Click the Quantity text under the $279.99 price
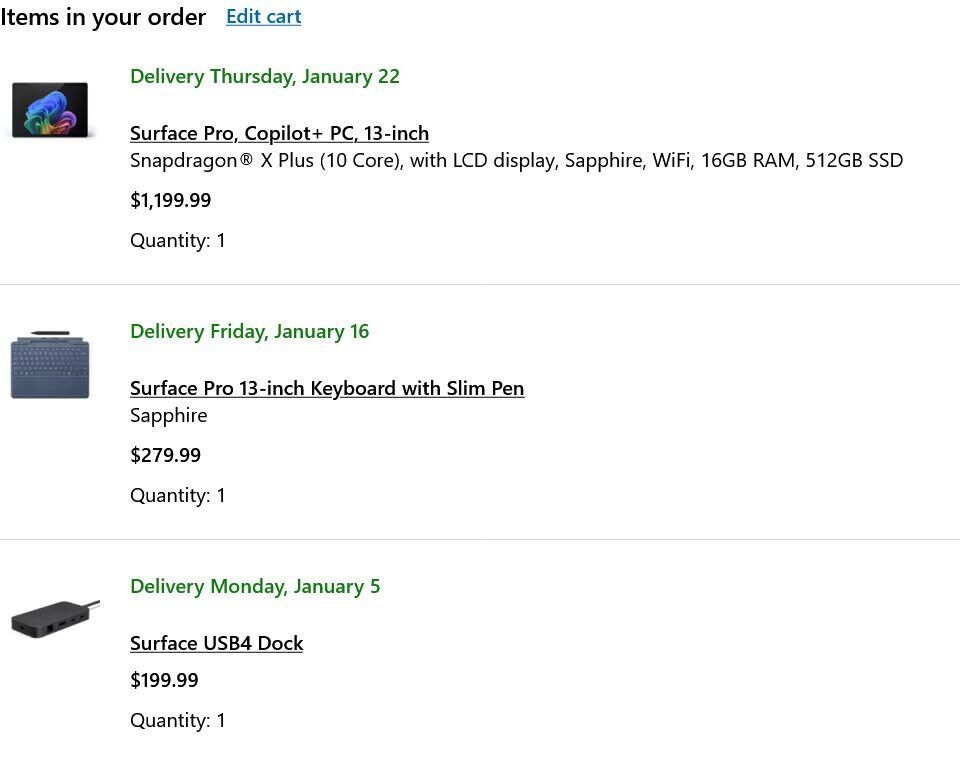 click(178, 495)
